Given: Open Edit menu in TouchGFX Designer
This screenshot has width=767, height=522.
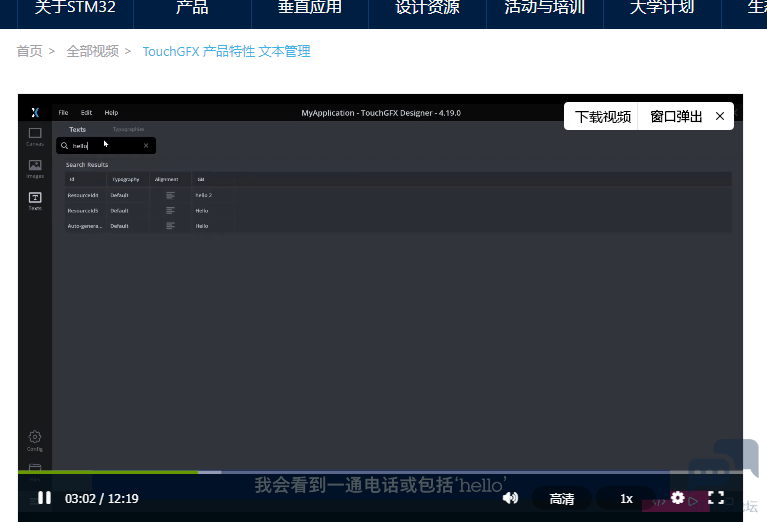Looking at the screenshot, I should (x=86, y=113).
